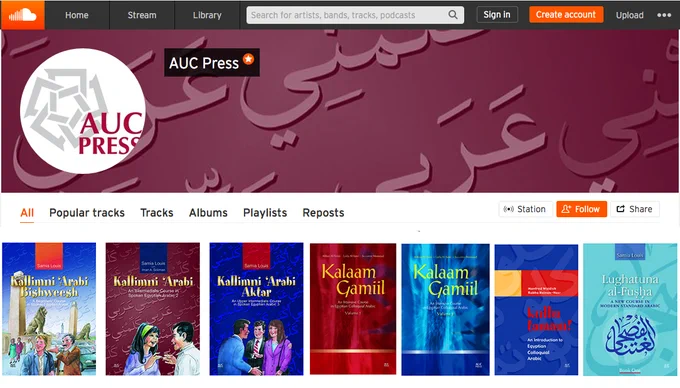Click the Sign in button
The width and height of the screenshot is (680, 388).
(497, 15)
